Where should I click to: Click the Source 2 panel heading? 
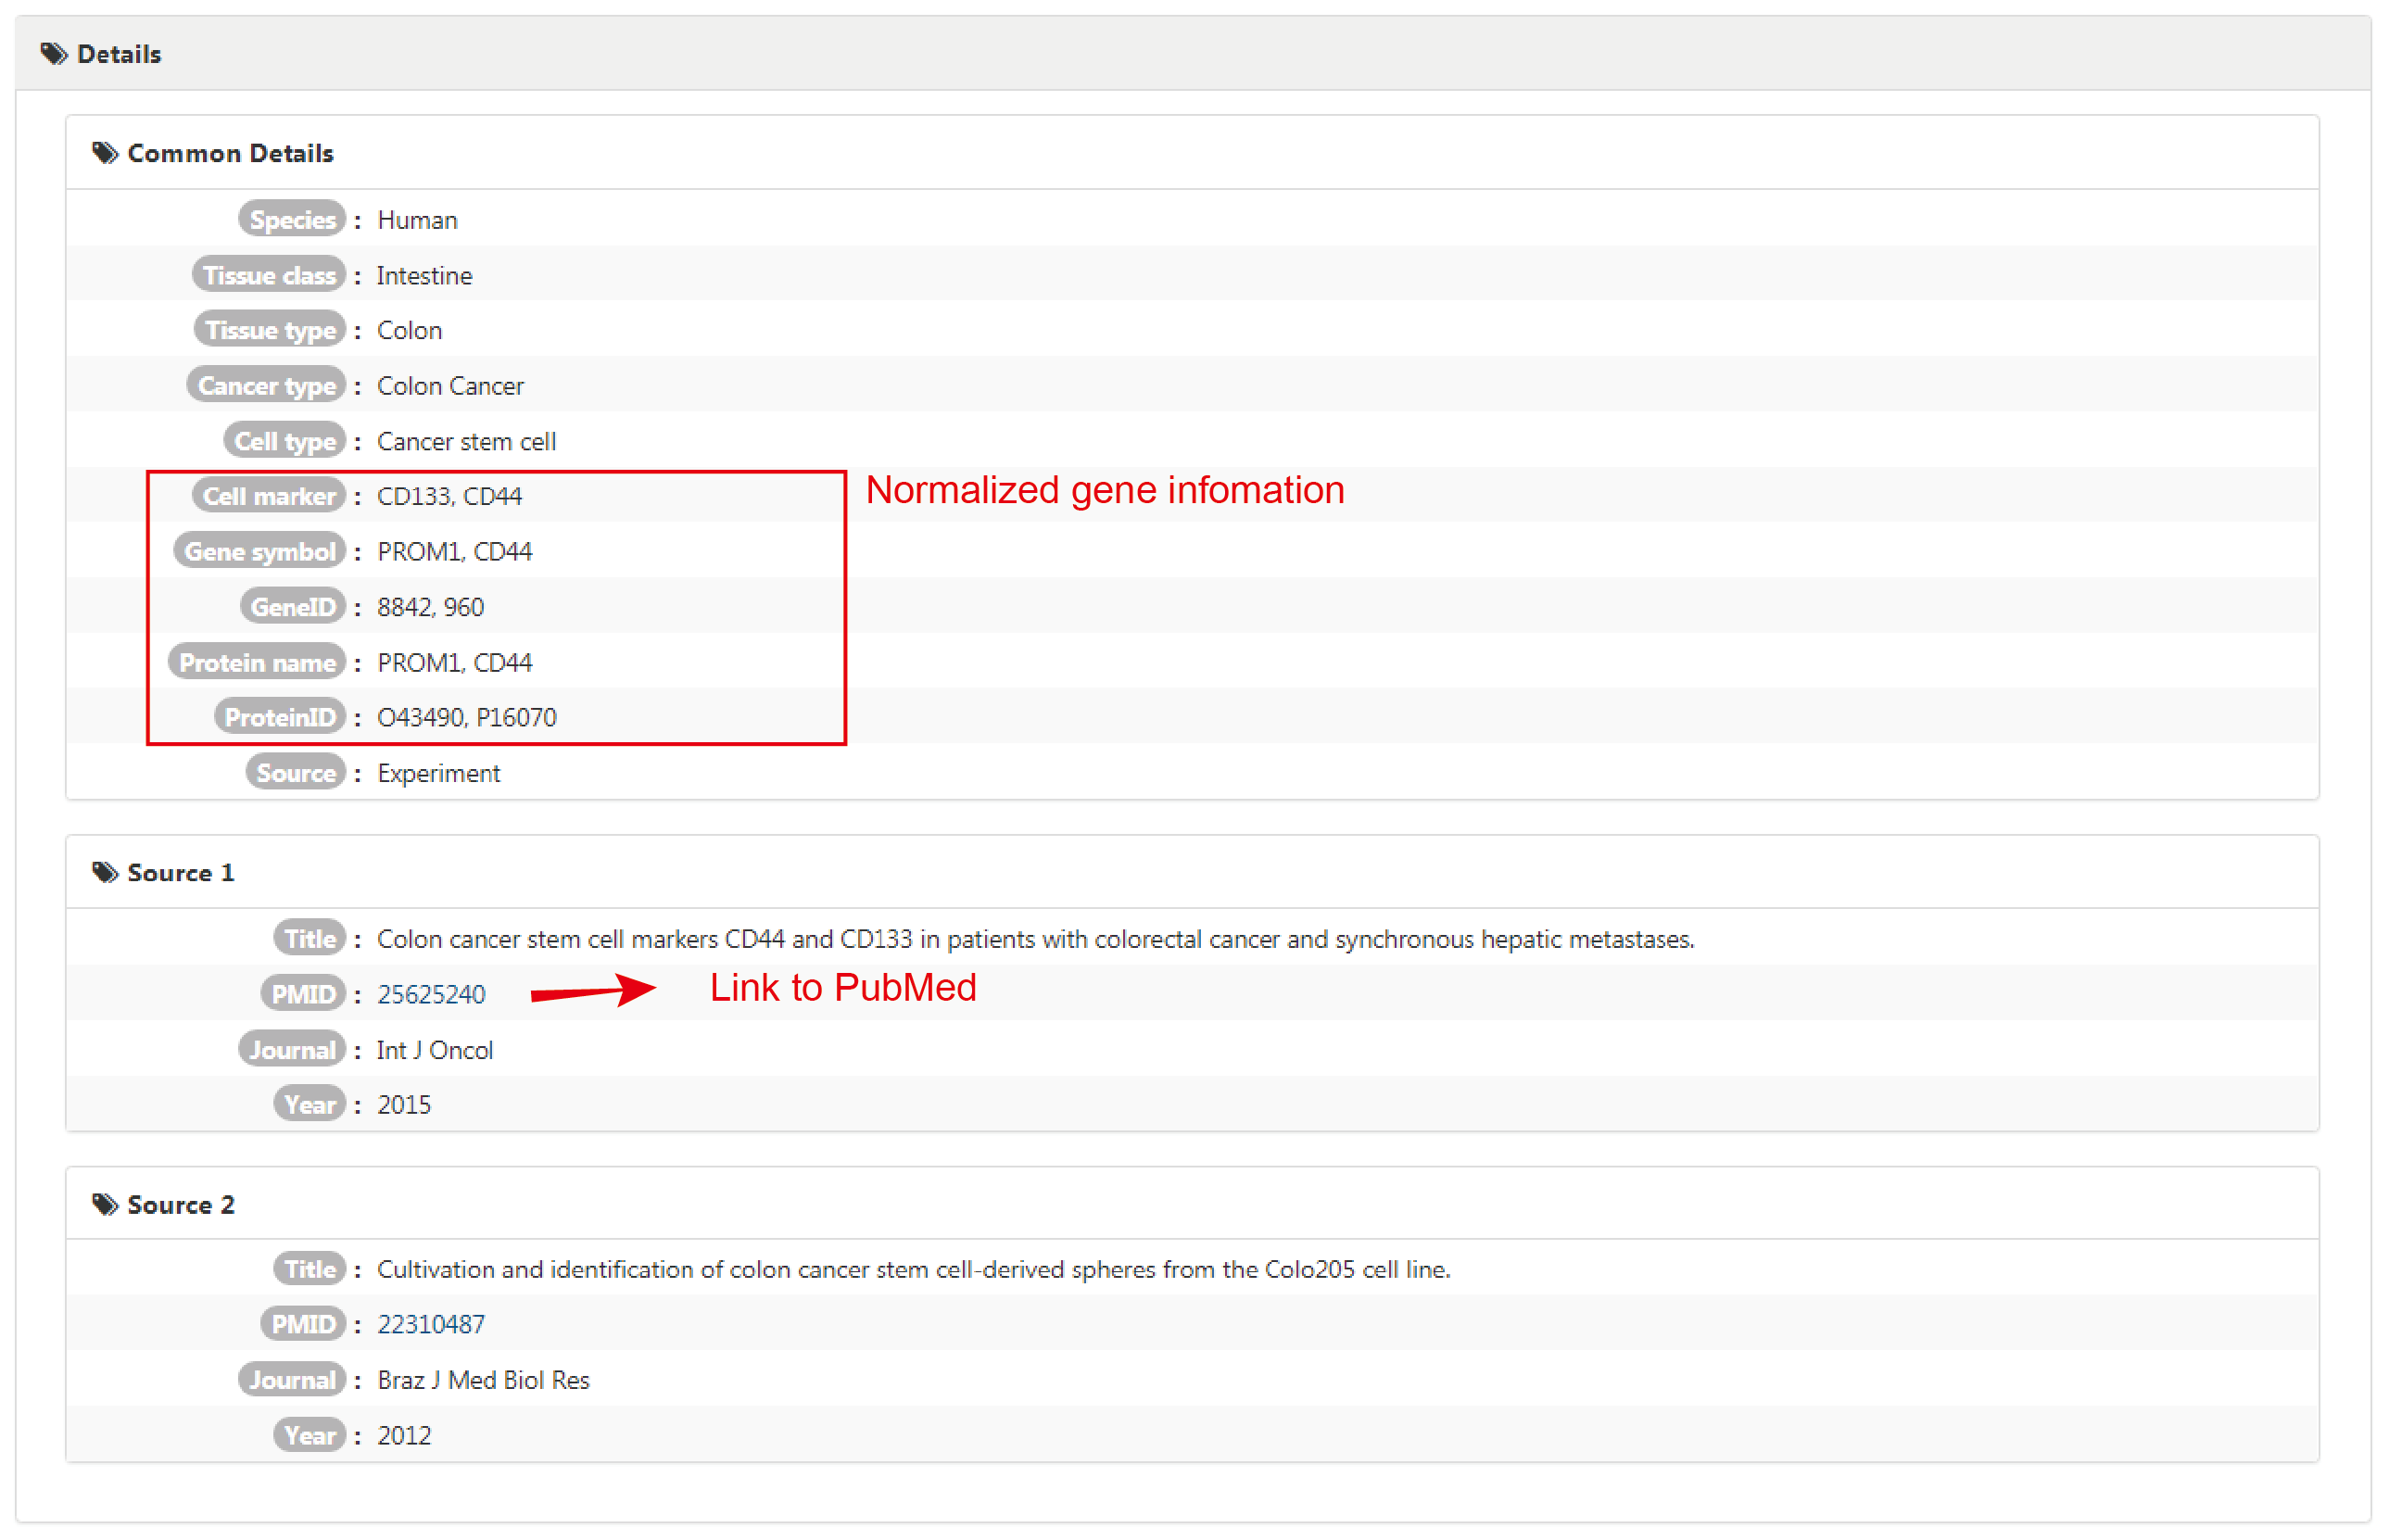[x=181, y=1205]
